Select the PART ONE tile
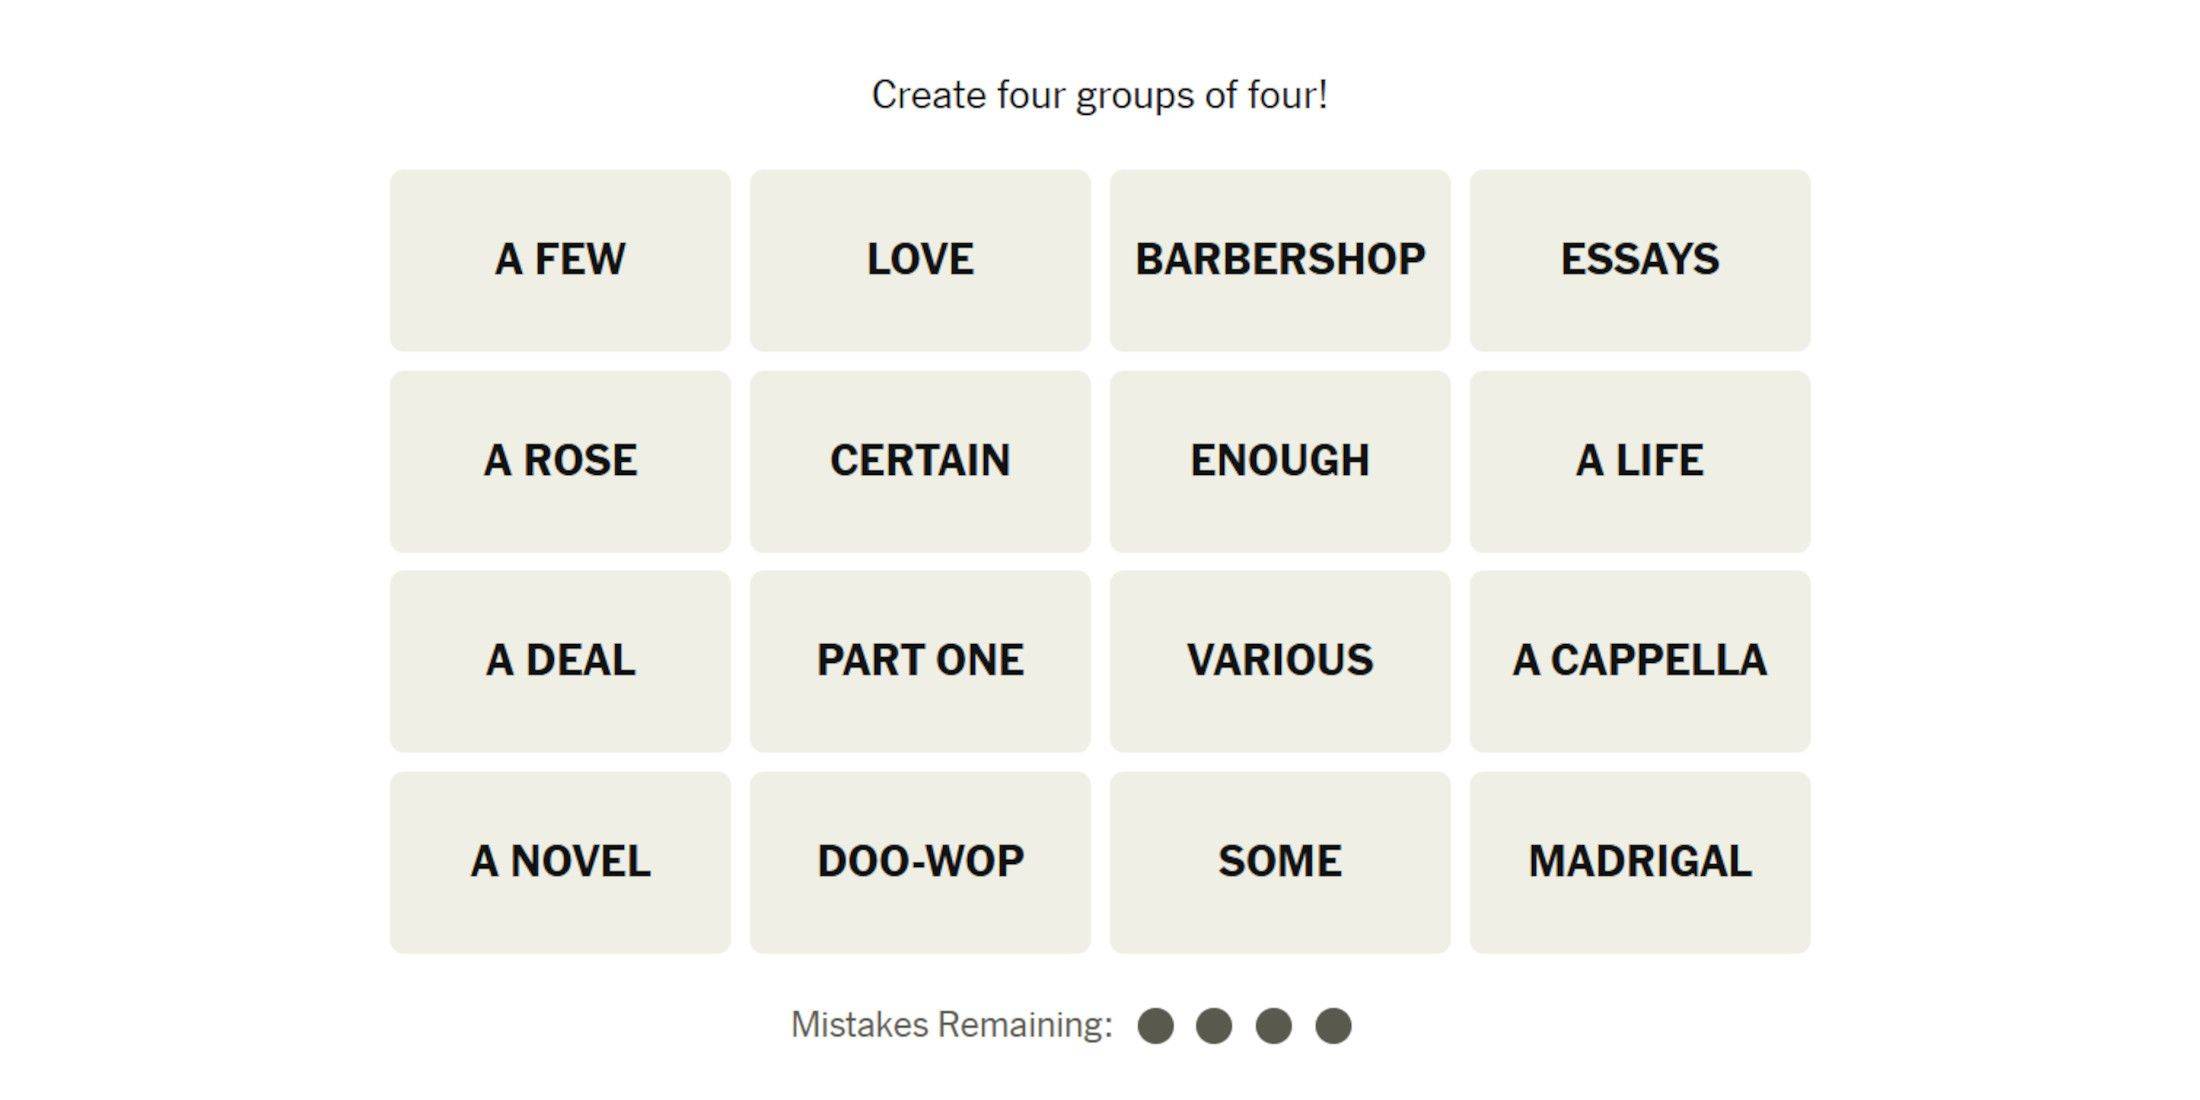 click(x=920, y=657)
